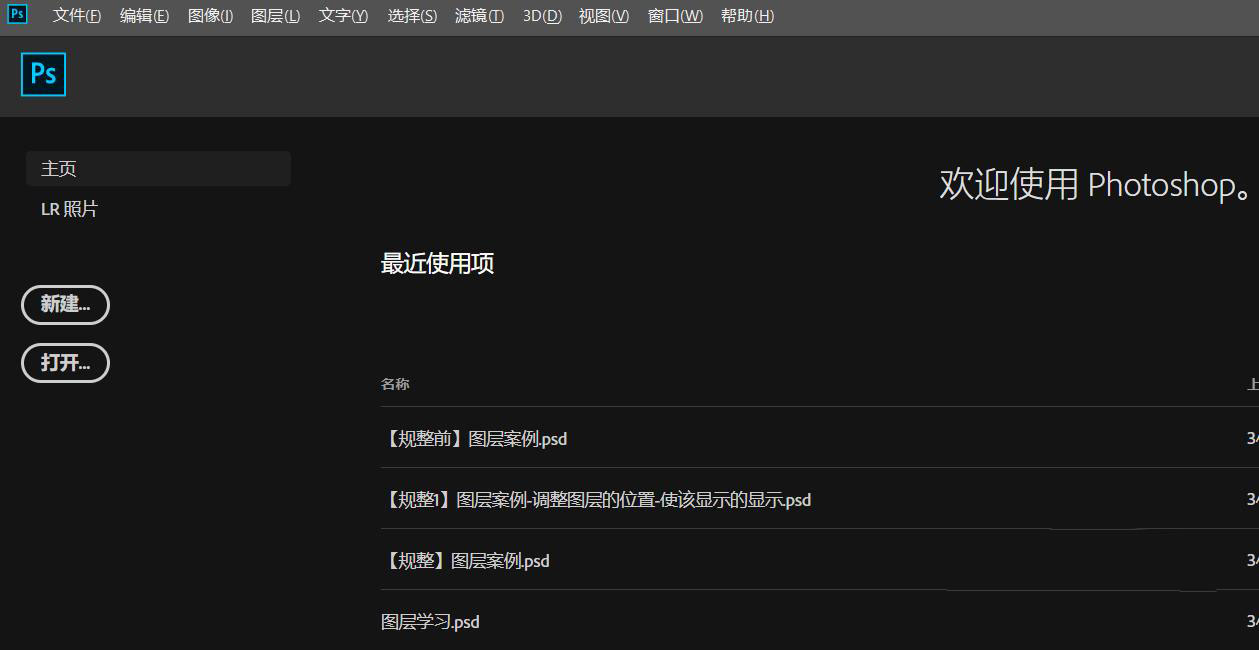The height and width of the screenshot is (650, 1259).
Task: Open the 文件 menu
Action: tap(76, 15)
